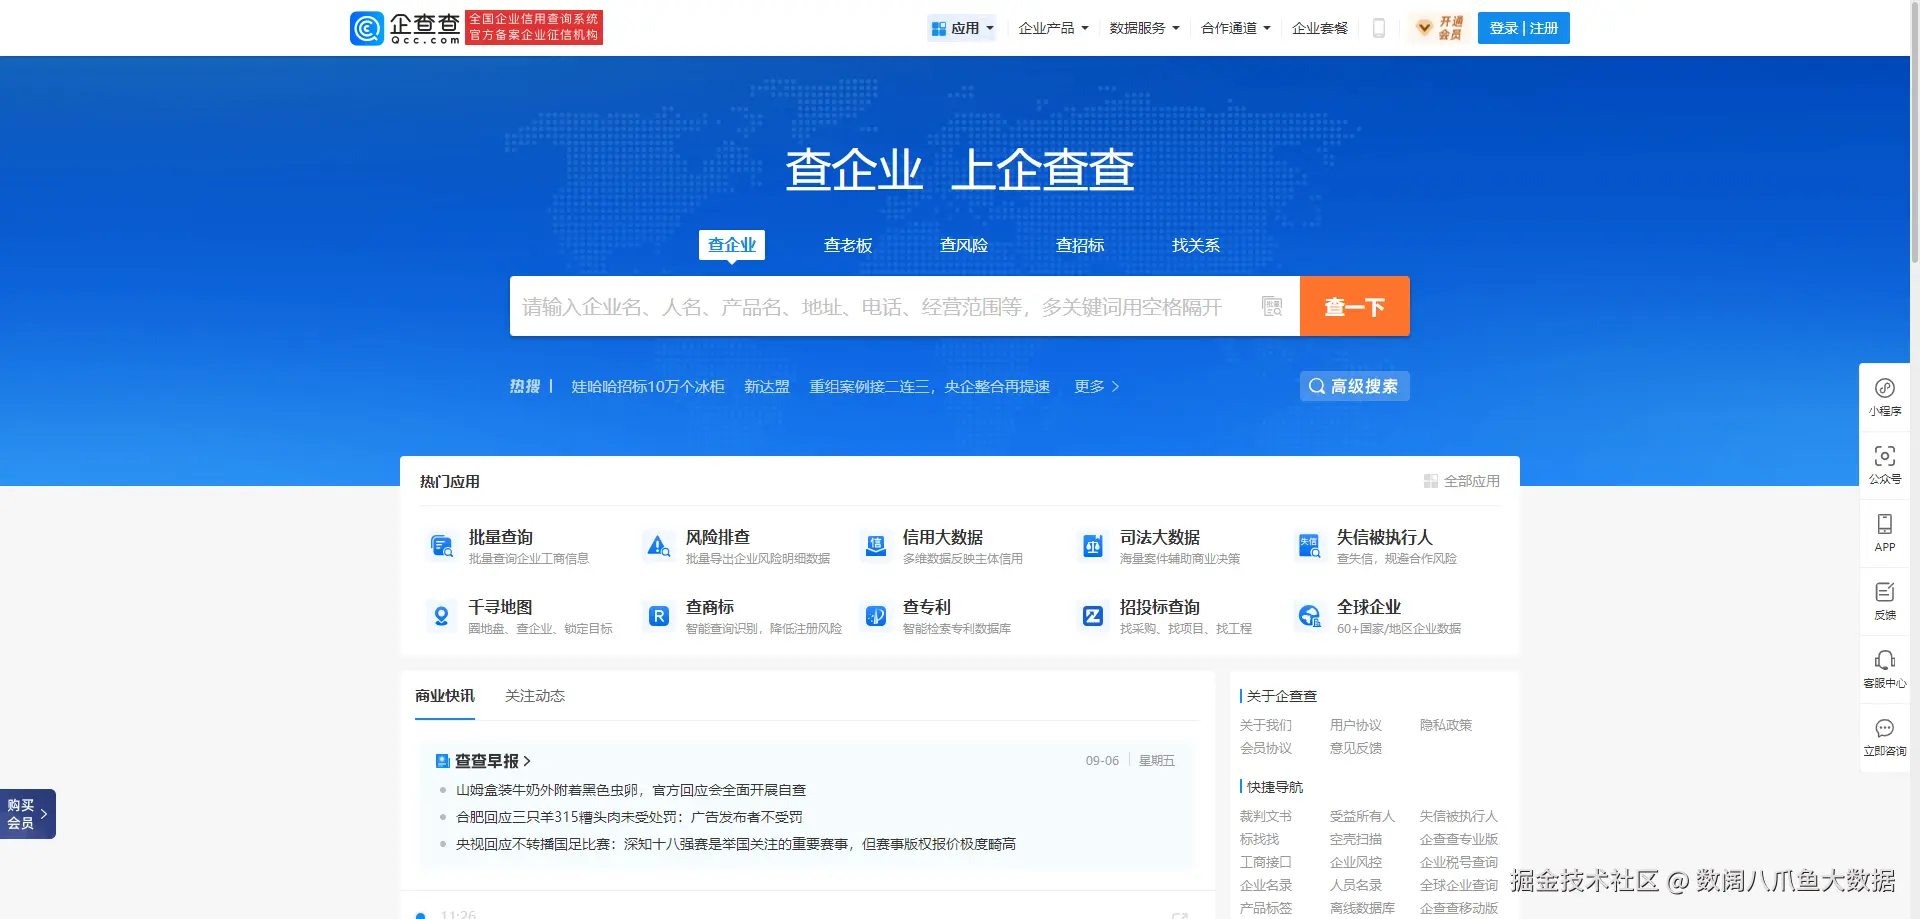The height and width of the screenshot is (919, 1920).
Task: Open the 风险排查 app icon
Action: 658,546
